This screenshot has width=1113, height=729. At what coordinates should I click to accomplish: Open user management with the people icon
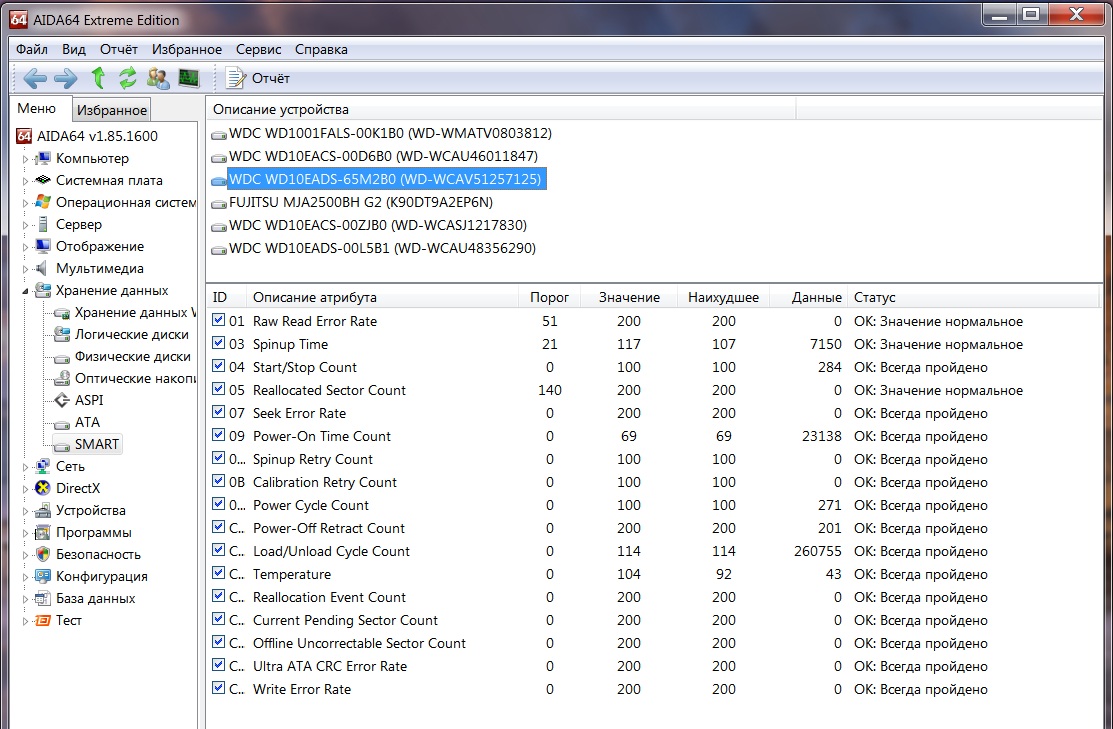pyautogui.click(x=158, y=78)
